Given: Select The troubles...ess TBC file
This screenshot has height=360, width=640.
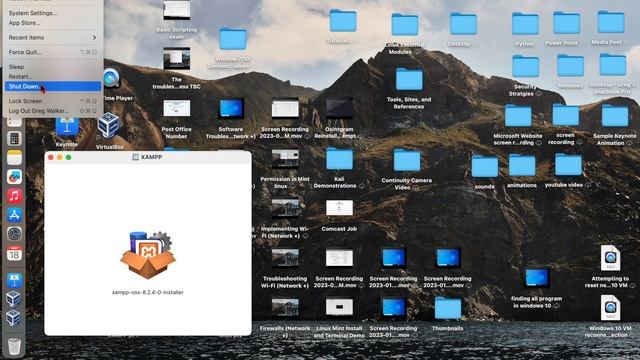Looking at the screenshot, I should point(176,58).
